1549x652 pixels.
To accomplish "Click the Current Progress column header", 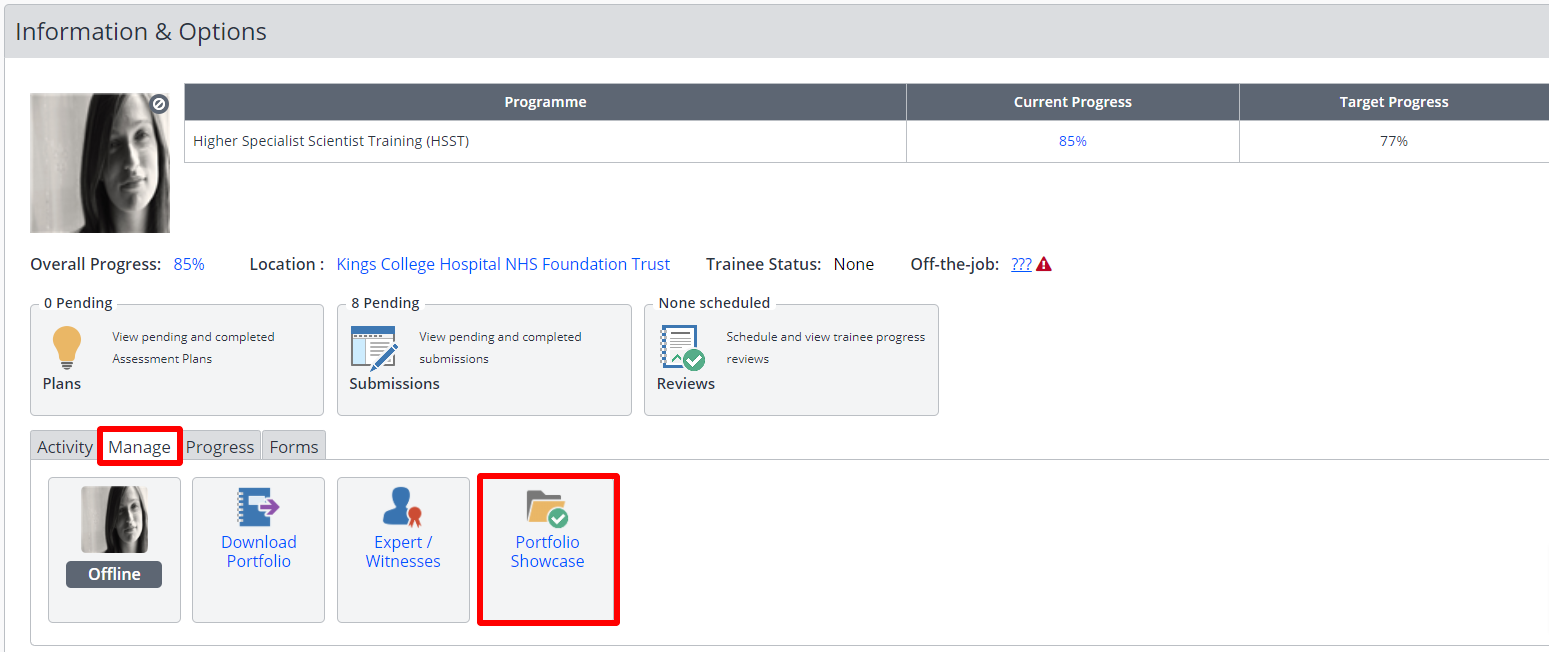I will [x=1073, y=102].
